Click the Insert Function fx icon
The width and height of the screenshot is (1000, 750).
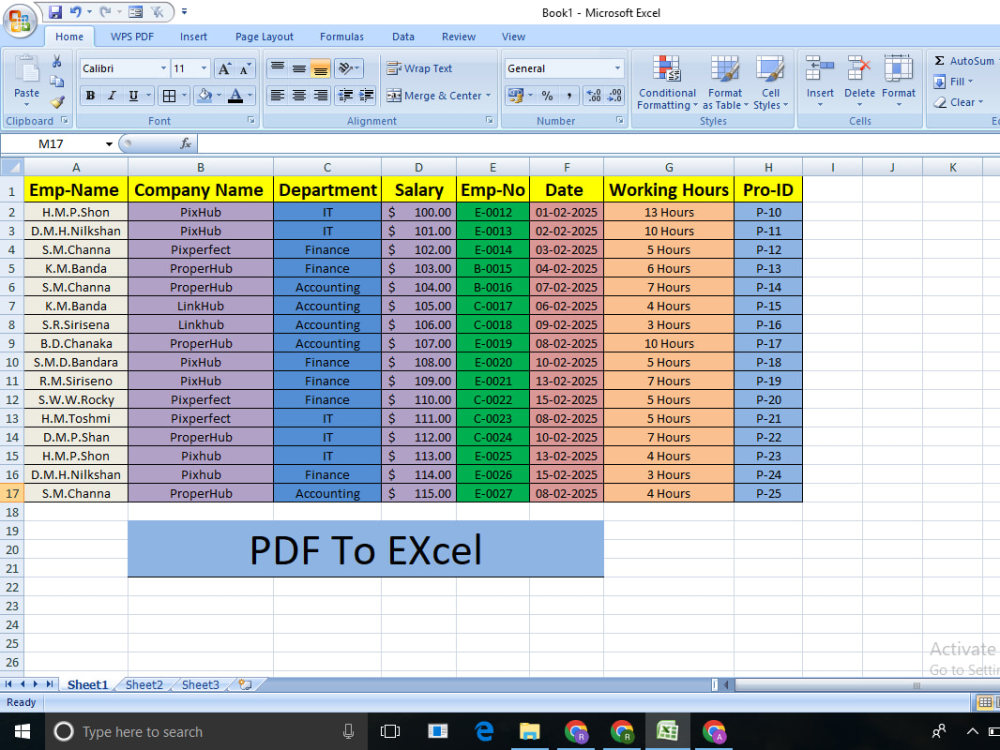click(186, 143)
